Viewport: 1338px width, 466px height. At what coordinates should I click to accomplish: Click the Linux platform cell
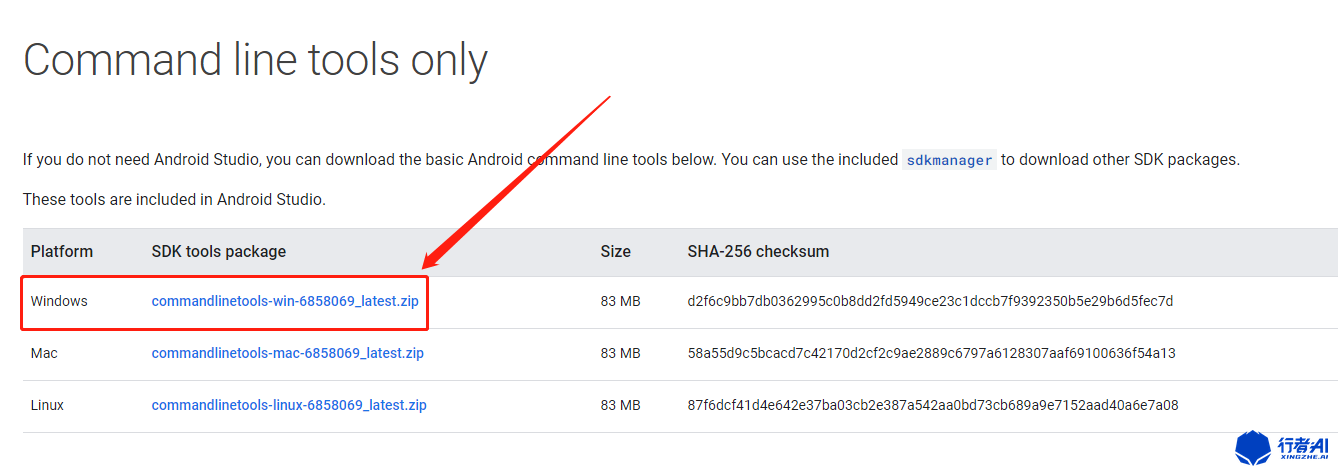(48, 405)
